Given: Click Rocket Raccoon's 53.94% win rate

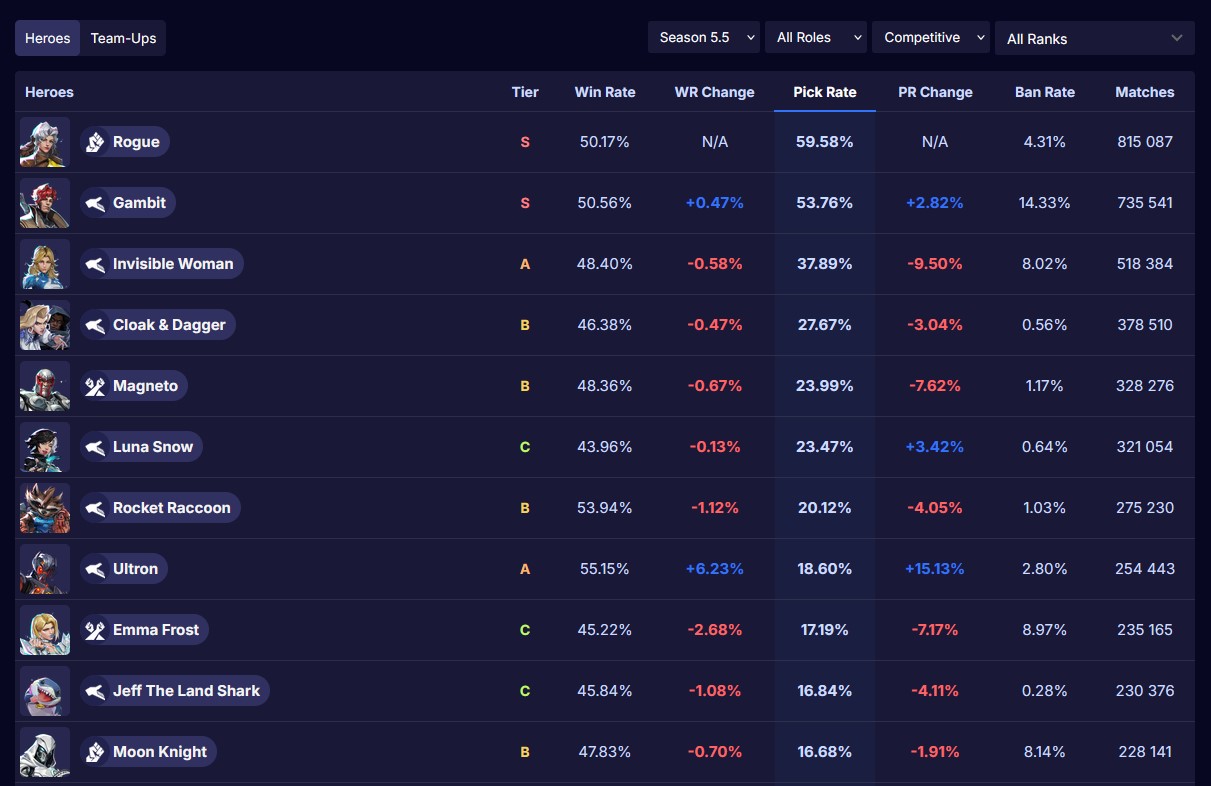Looking at the screenshot, I should 605,508.
